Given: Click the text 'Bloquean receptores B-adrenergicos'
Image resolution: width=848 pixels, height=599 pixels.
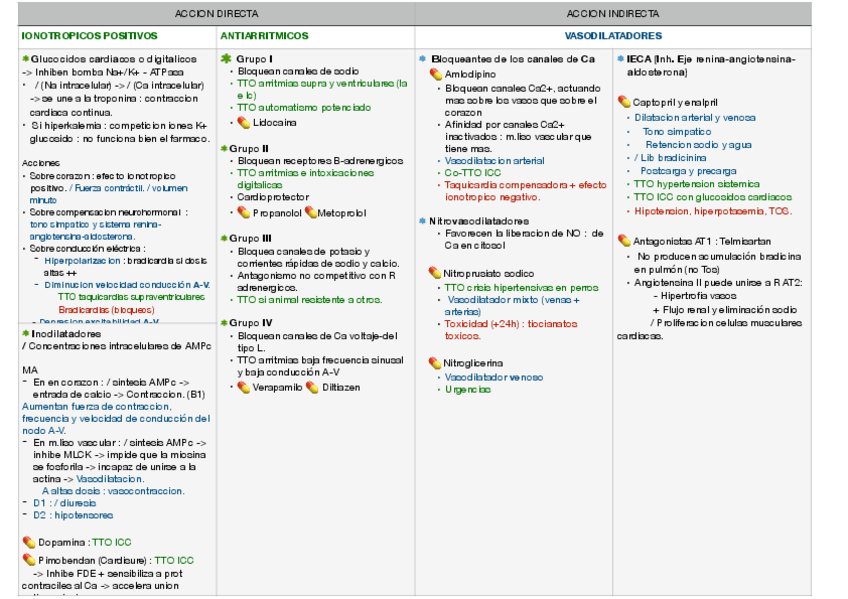Looking at the screenshot, I should coord(320,161).
